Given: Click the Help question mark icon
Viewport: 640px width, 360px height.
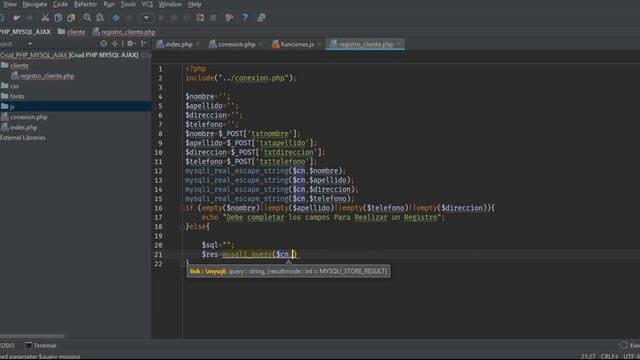Looking at the screenshot, I should click(245, 18).
